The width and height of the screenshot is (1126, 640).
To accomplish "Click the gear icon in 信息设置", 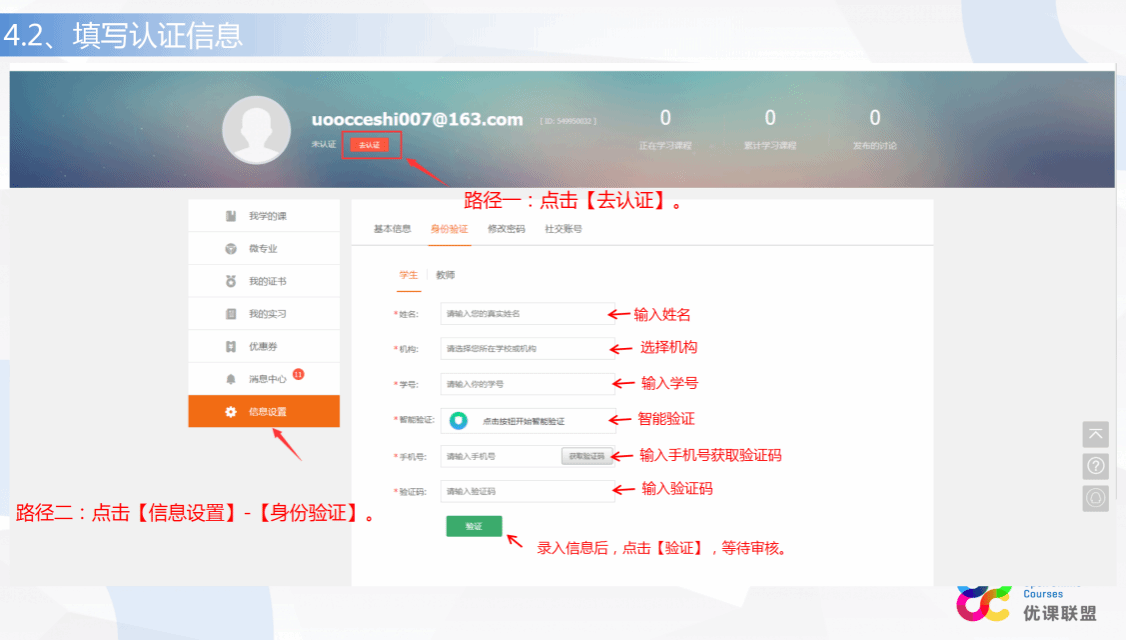I will coord(231,412).
